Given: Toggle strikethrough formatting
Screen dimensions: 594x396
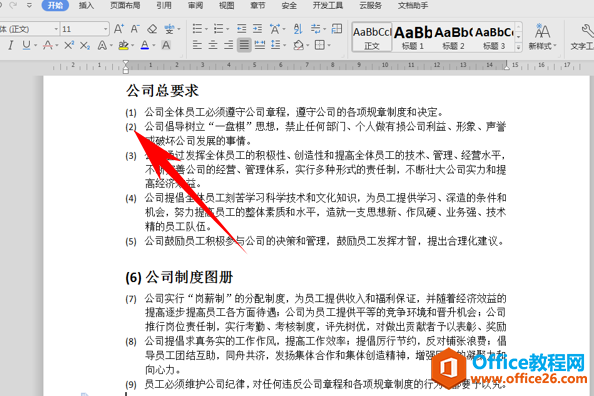Looking at the screenshot, I should (x=47, y=45).
